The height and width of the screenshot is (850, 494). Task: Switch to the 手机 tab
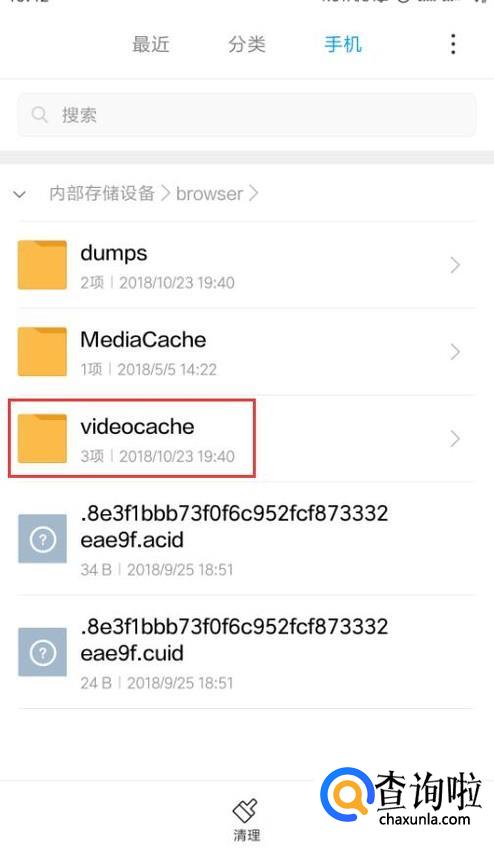[343, 44]
